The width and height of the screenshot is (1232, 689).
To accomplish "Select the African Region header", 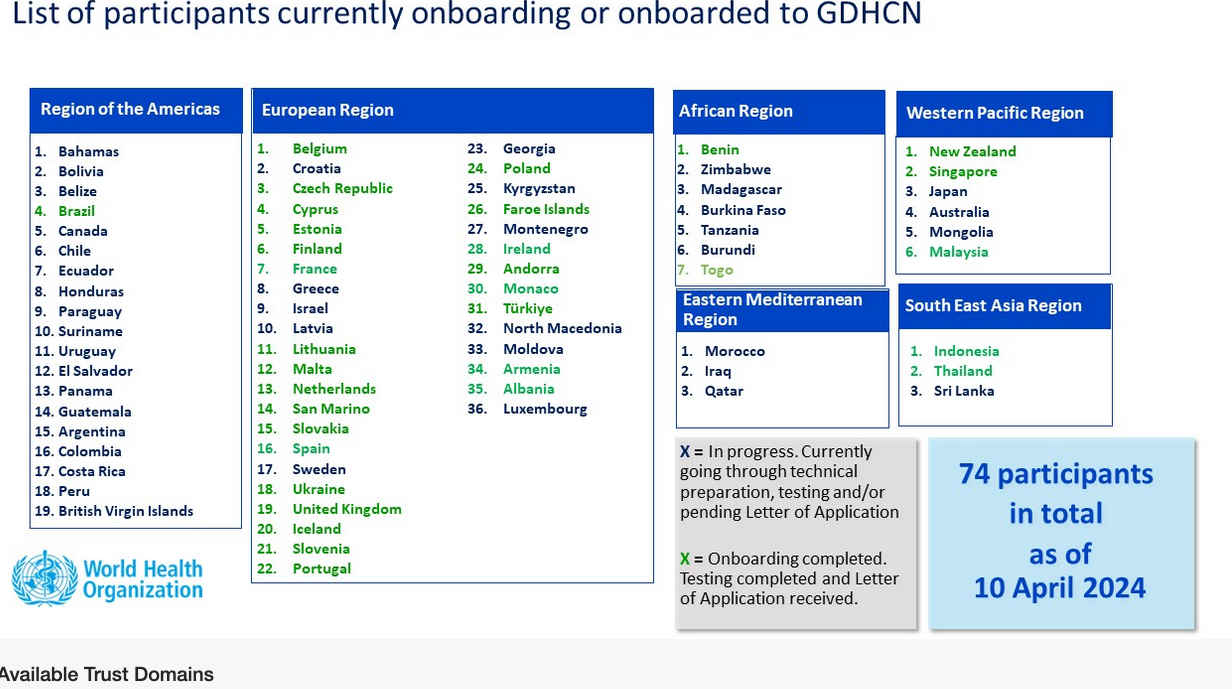I will pos(736,112).
